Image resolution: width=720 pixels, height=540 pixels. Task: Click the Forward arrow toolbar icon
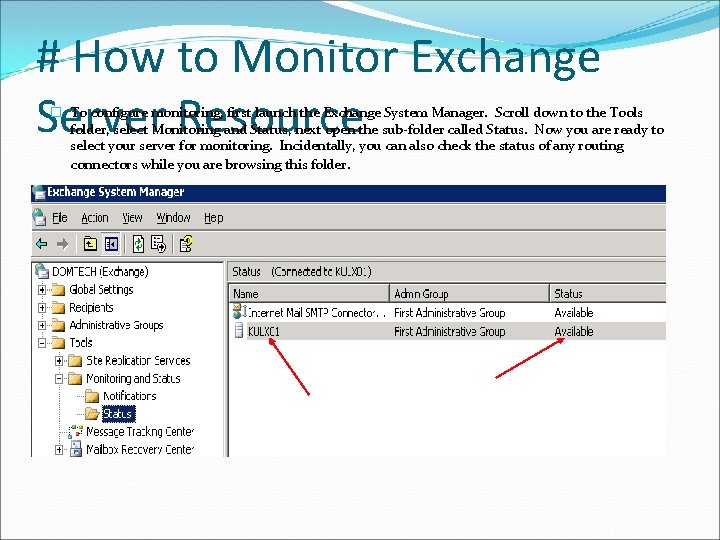[62, 244]
